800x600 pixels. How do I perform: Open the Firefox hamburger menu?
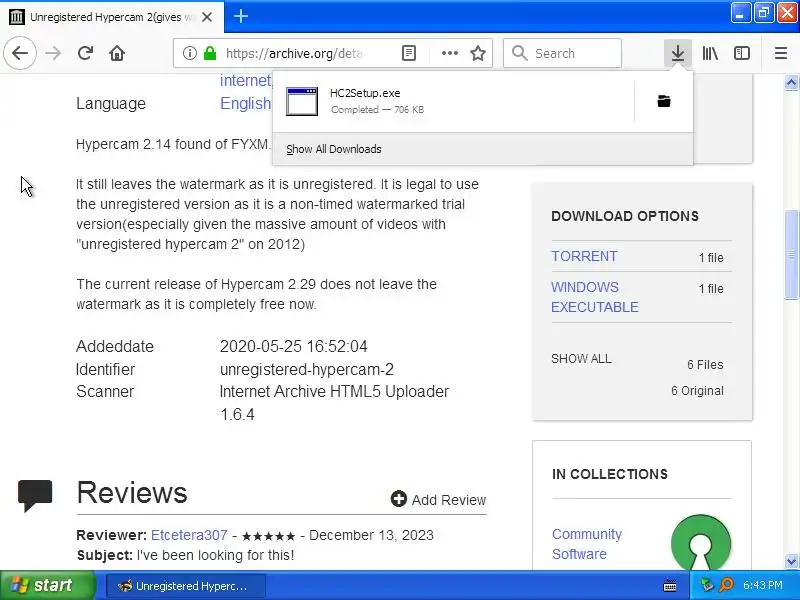[781, 53]
